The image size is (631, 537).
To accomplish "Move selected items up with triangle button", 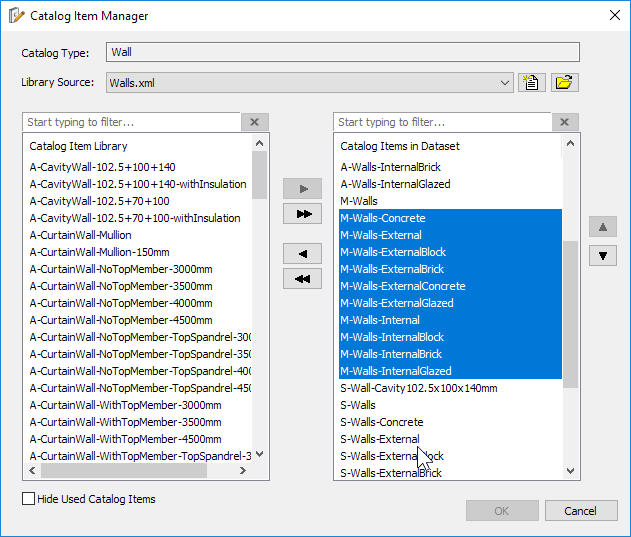I will click(x=603, y=227).
